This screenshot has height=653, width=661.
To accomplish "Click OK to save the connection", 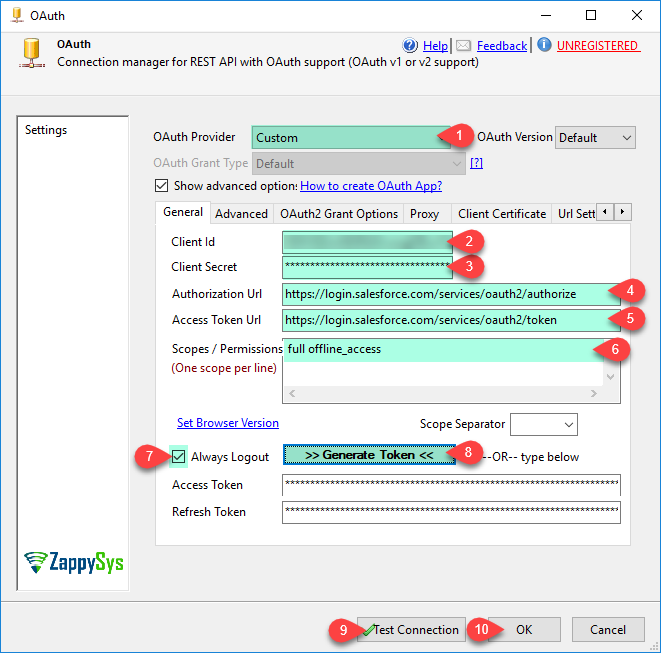I will [x=524, y=629].
